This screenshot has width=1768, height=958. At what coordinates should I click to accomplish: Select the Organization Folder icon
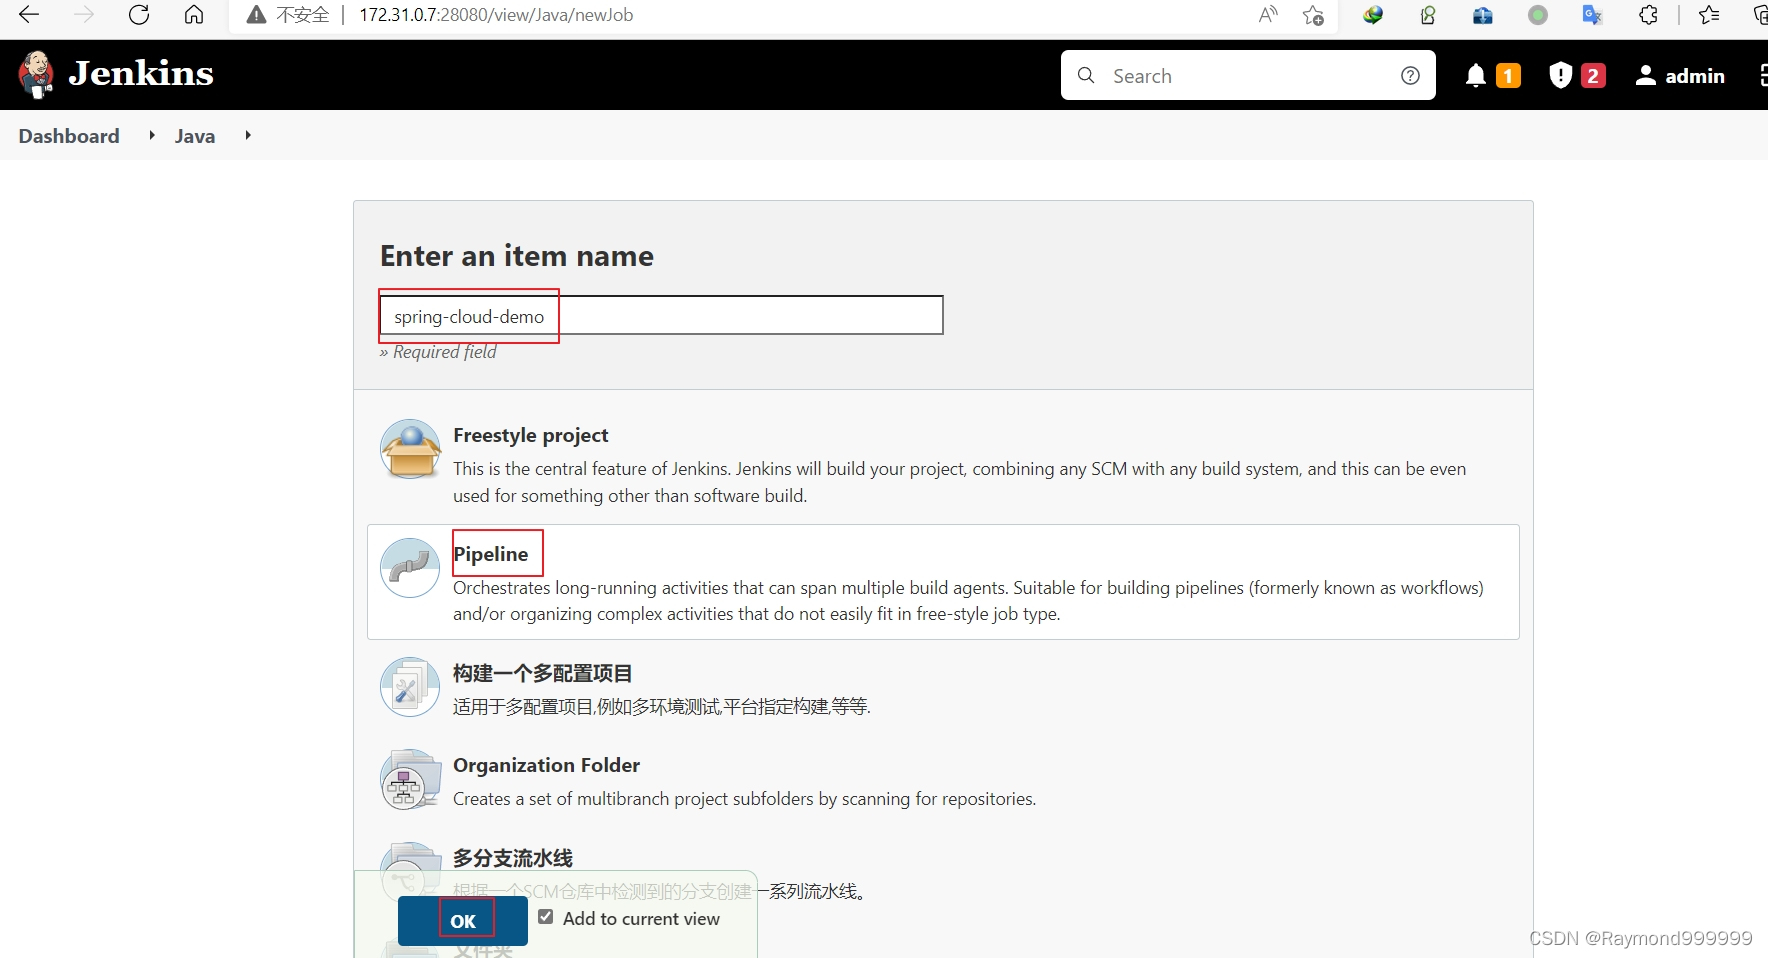[x=410, y=780]
